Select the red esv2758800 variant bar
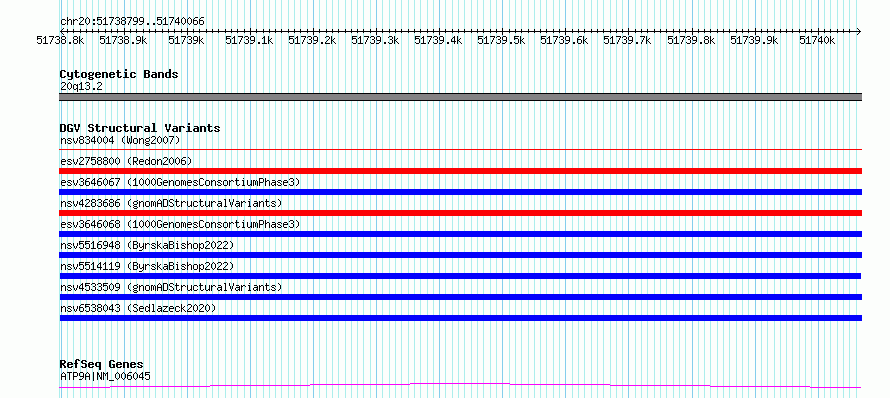Viewport: 890px width, 398px height. click(460, 171)
